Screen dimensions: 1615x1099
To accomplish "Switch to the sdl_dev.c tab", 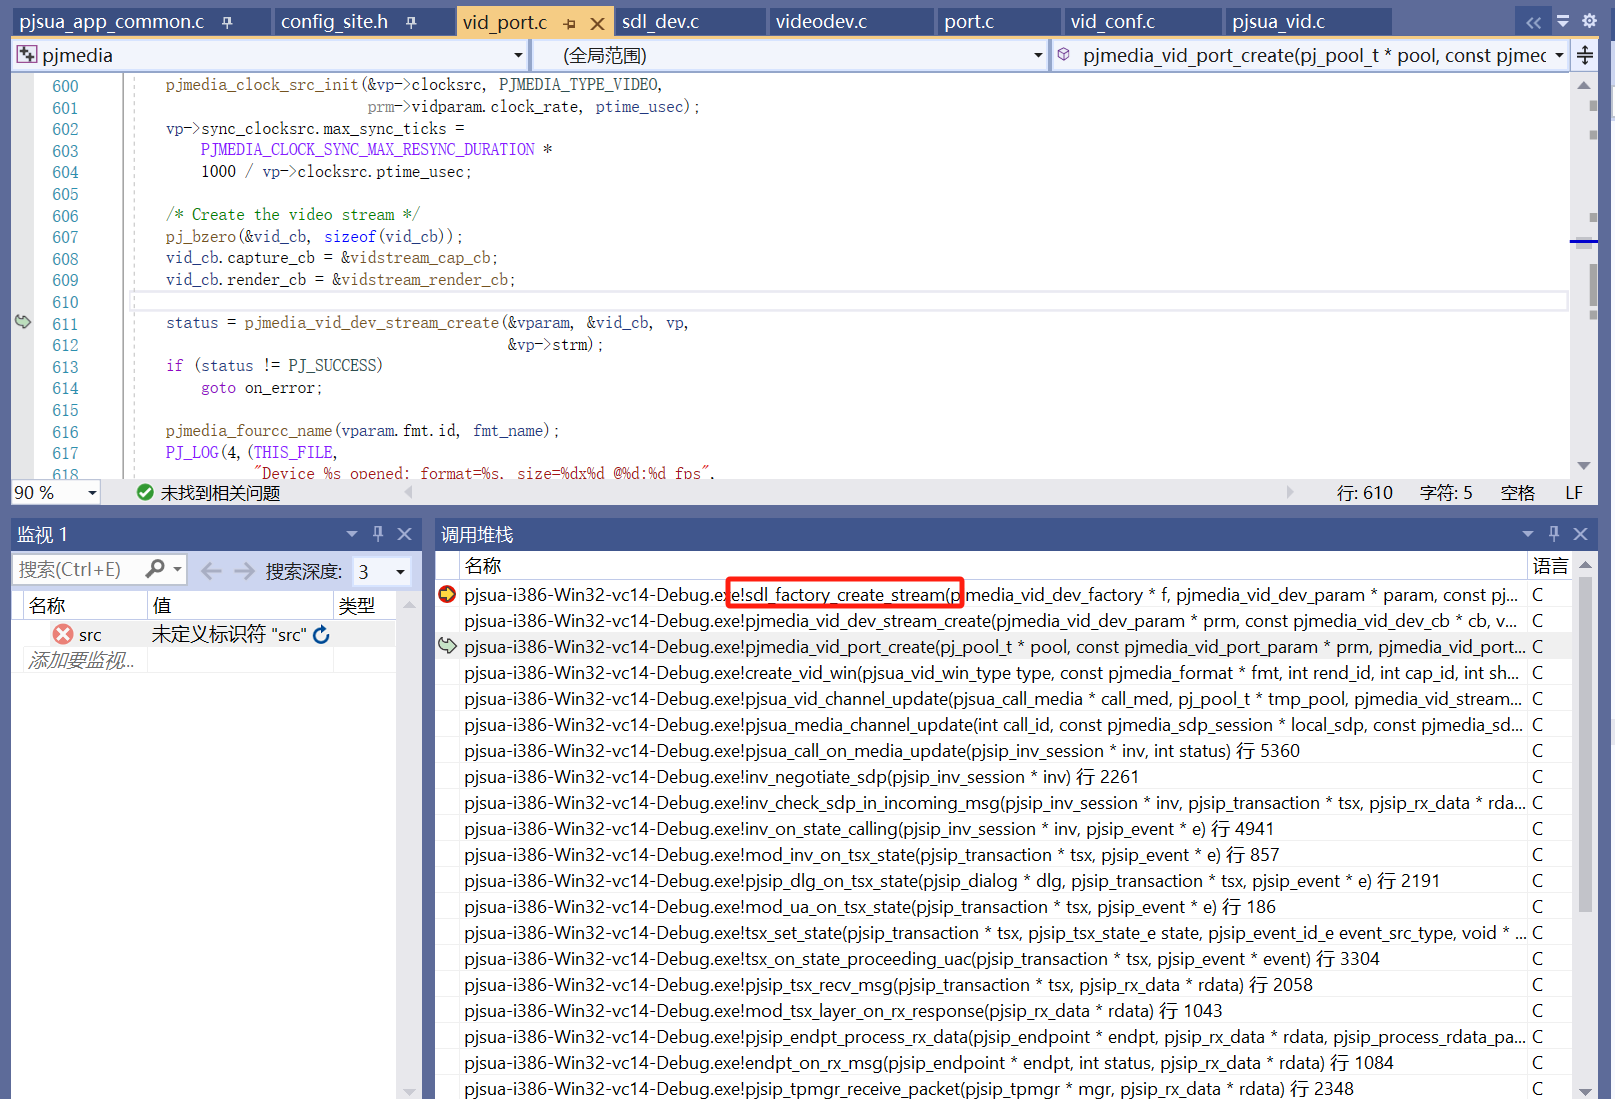I will 660,22.
